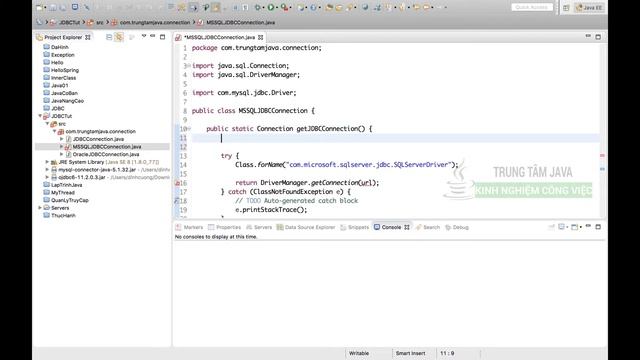This screenshot has width=640, height=360.
Task: Click Collapse All in Project Explorer
Action: tap(109, 37)
